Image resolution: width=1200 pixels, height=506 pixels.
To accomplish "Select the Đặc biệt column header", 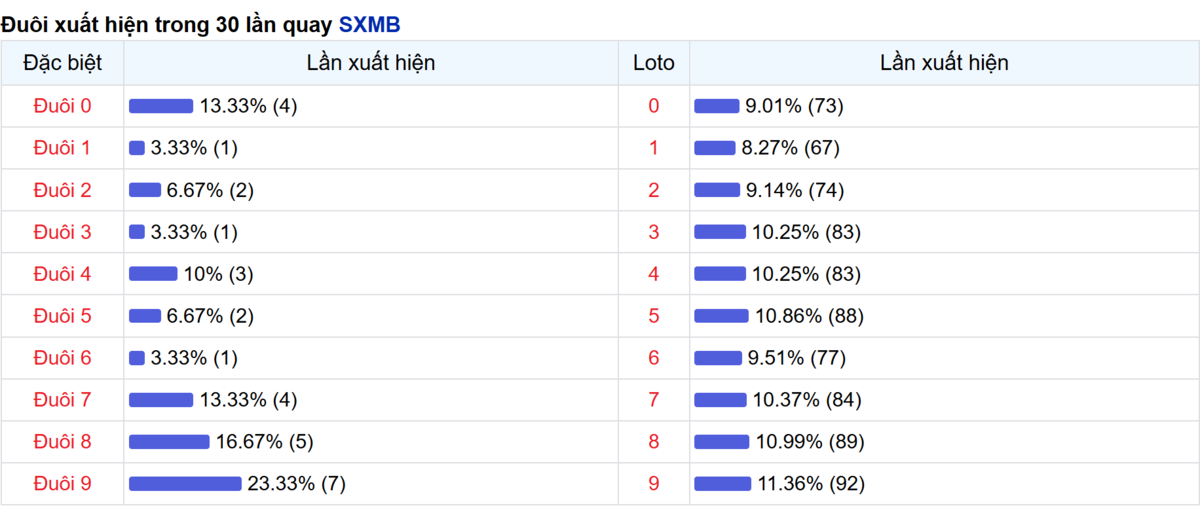I will pos(62,63).
